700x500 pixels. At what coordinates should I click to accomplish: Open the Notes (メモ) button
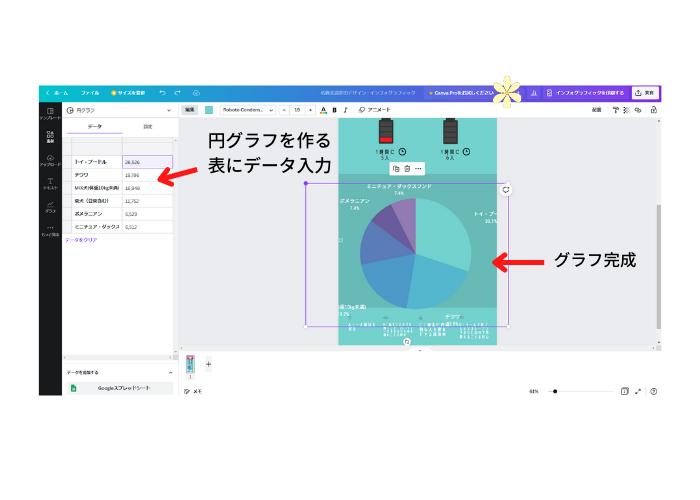[x=193, y=392]
